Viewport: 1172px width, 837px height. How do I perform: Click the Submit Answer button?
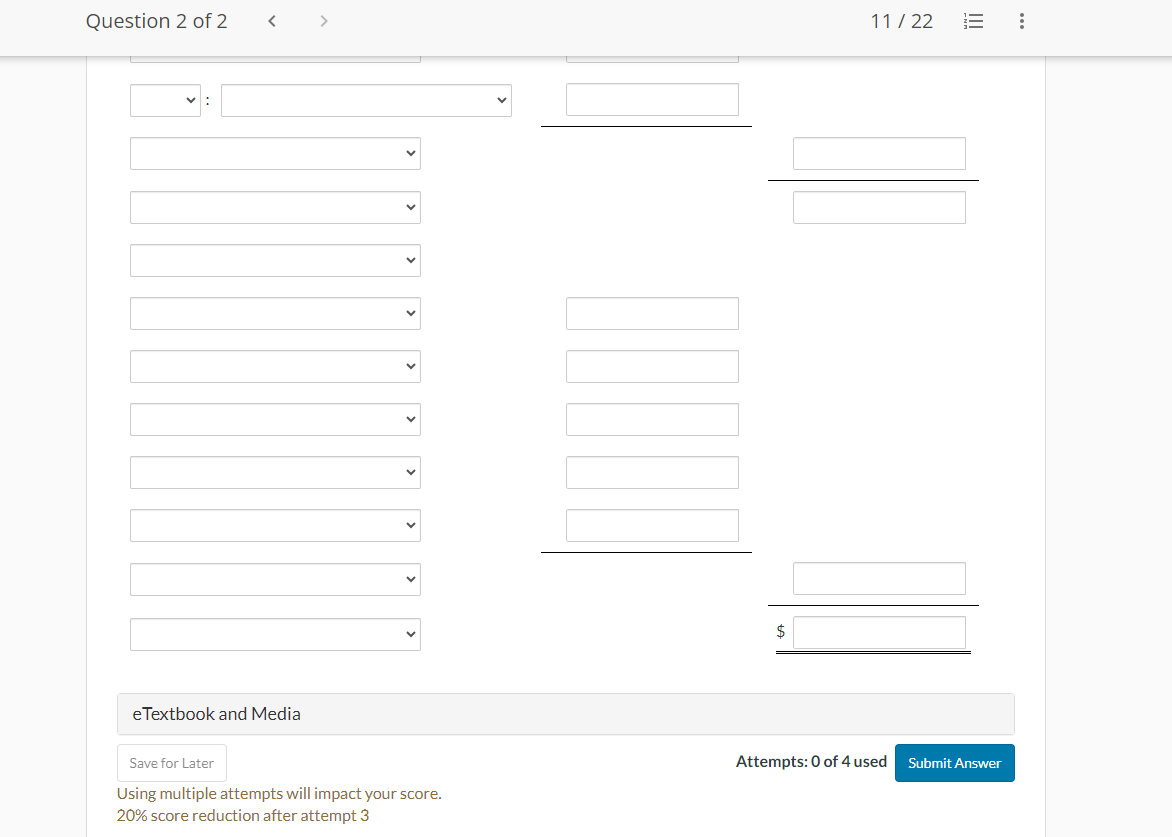[x=954, y=763]
